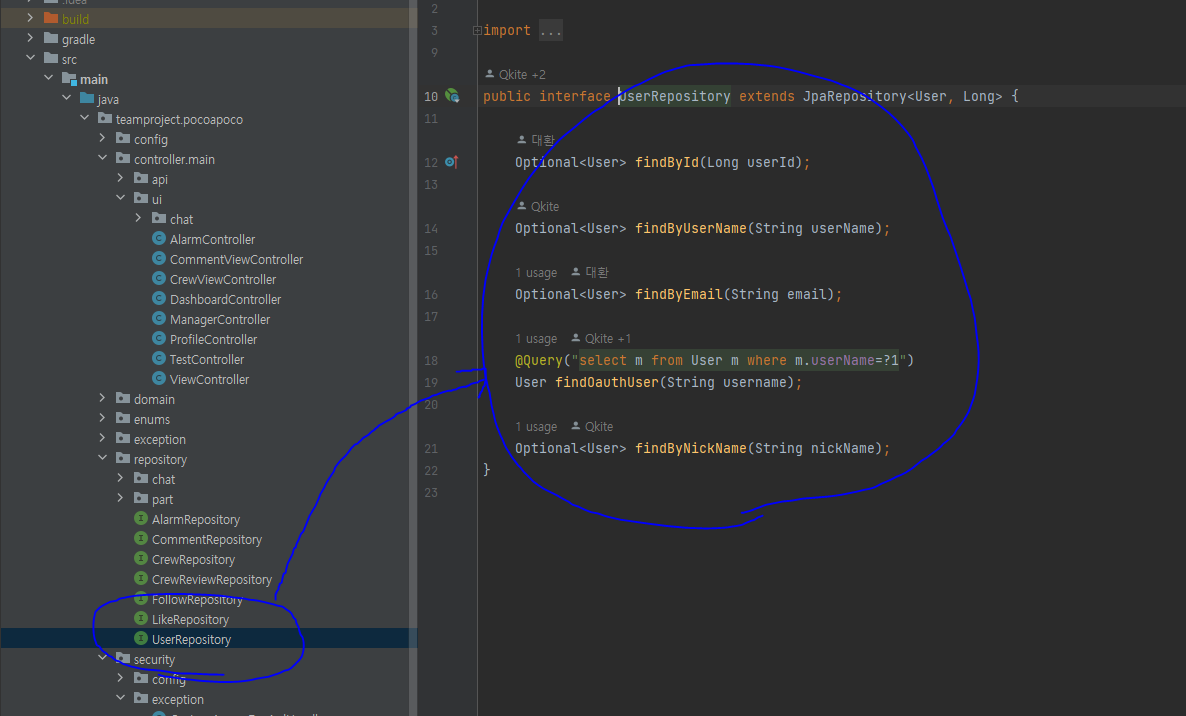Collapse the java folder
Viewport: 1186px width, 716px height.
coord(67,98)
